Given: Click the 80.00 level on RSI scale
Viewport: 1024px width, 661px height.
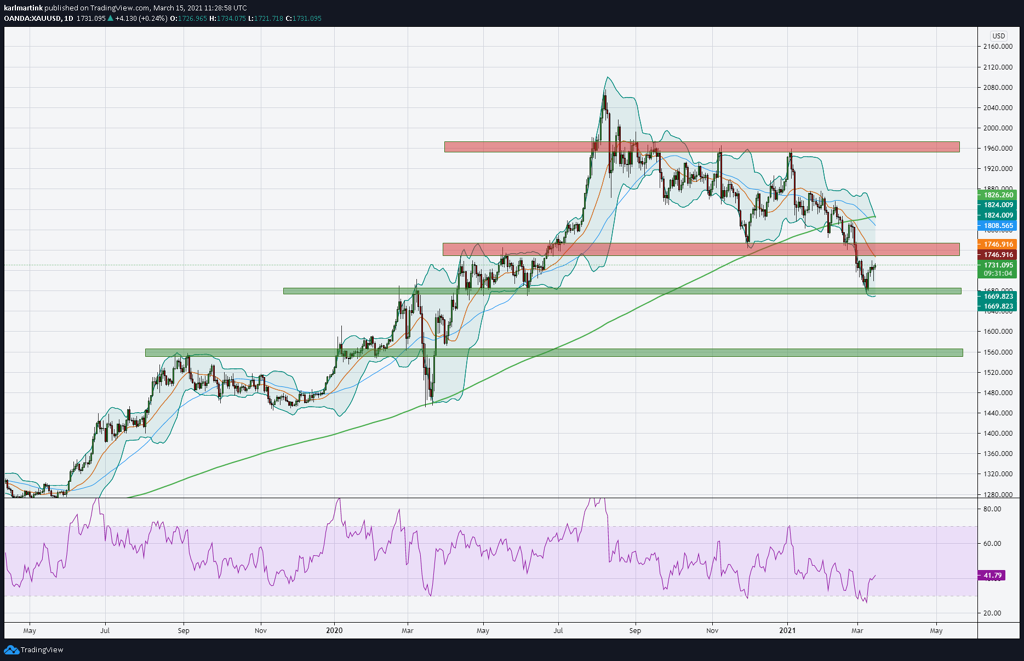Looking at the screenshot, I should (x=992, y=509).
